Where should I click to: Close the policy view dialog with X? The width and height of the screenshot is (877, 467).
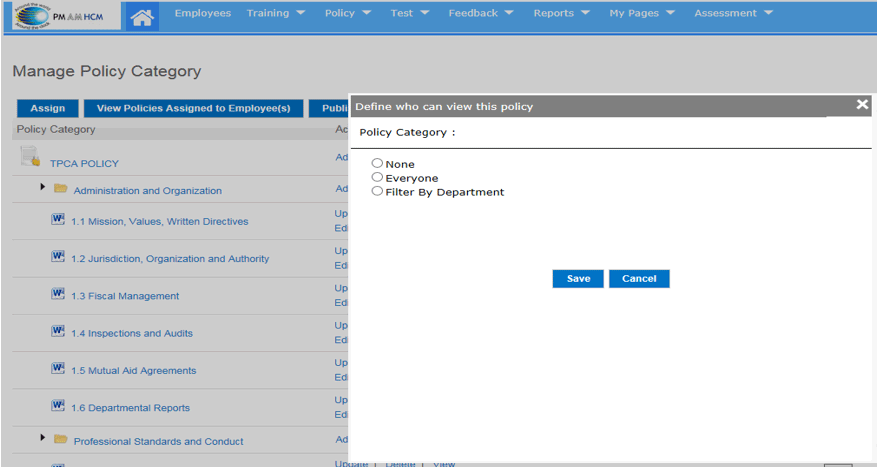pos(862,105)
